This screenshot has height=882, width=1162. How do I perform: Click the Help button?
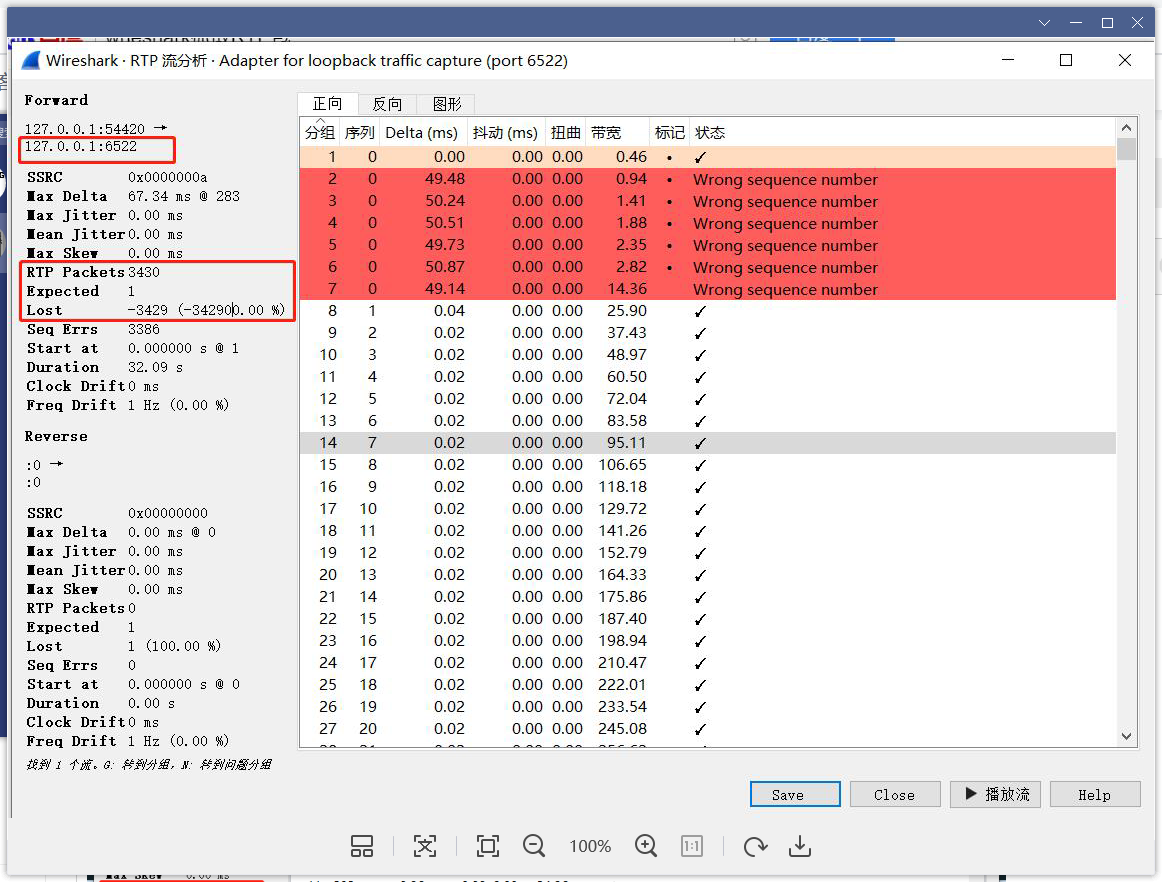(x=1094, y=794)
